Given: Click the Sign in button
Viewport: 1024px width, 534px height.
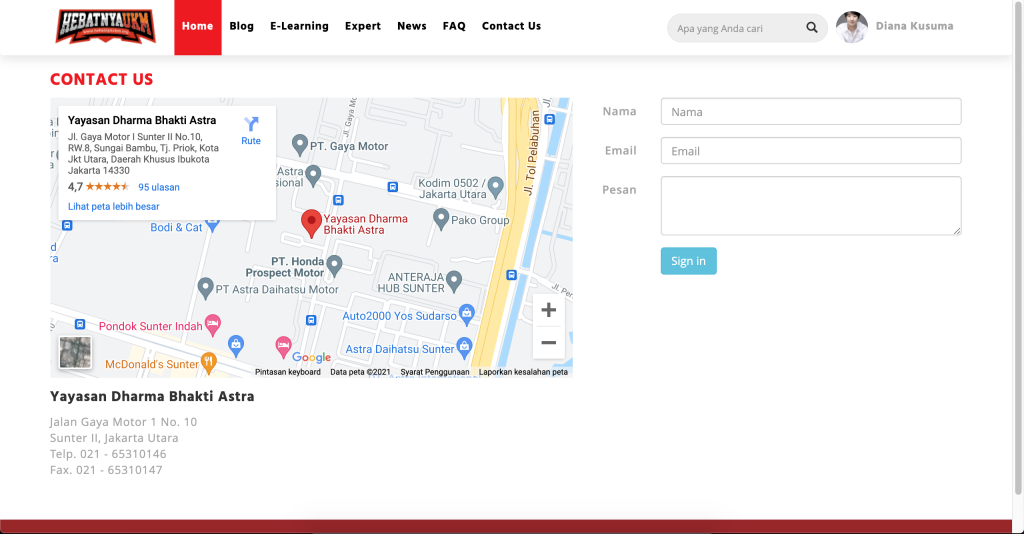Looking at the screenshot, I should tap(688, 261).
